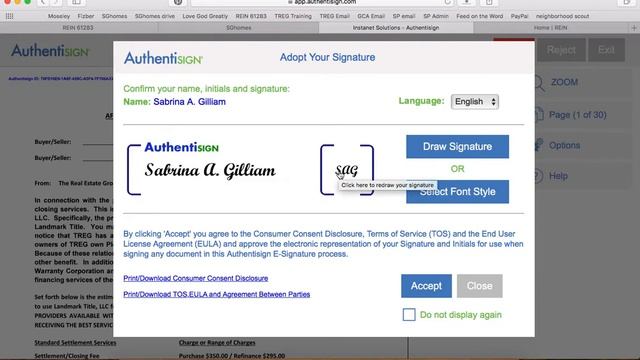Open the GCA Email bookmark
640x360 pixels.
point(371,16)
